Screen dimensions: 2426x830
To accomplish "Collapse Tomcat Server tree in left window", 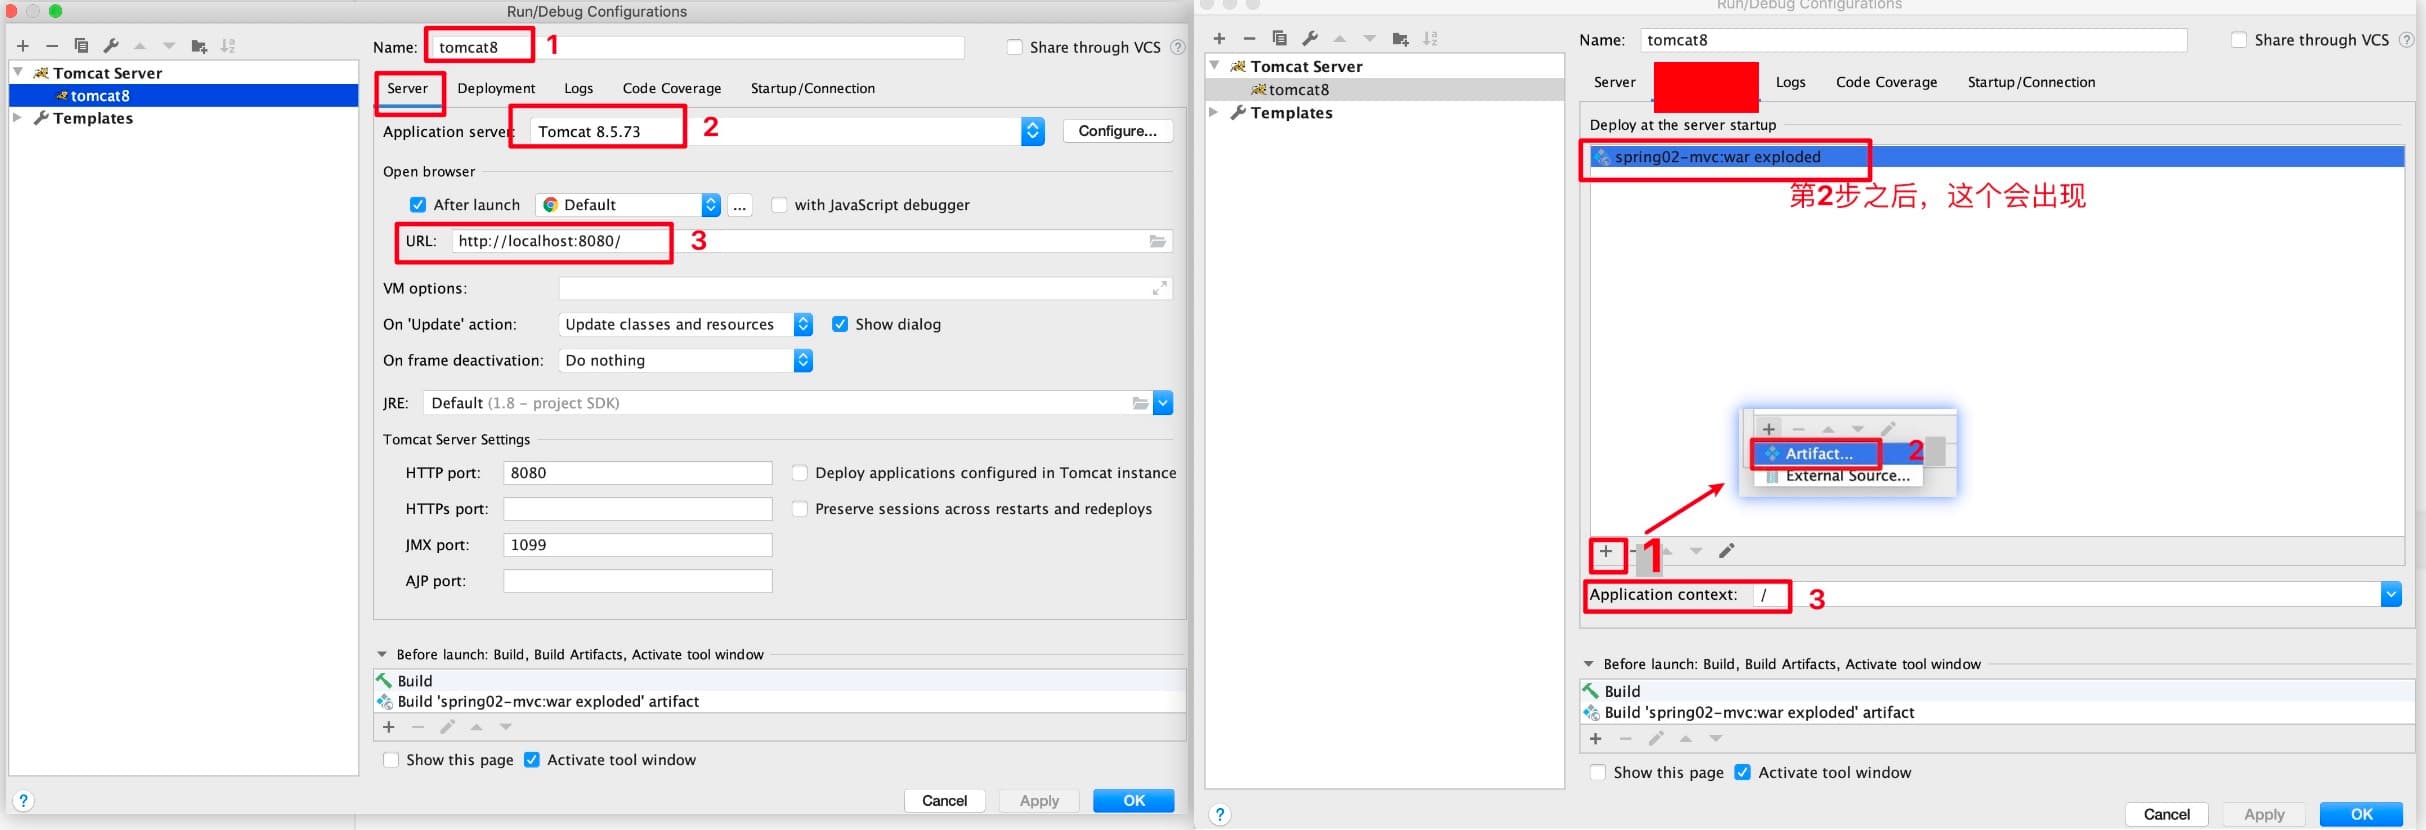I will 18,72.
